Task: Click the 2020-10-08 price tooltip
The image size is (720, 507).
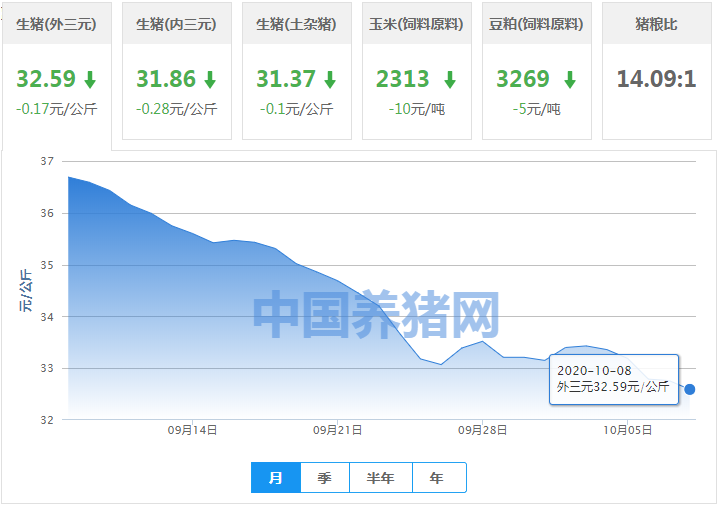Action: click(x=613, y=379)
